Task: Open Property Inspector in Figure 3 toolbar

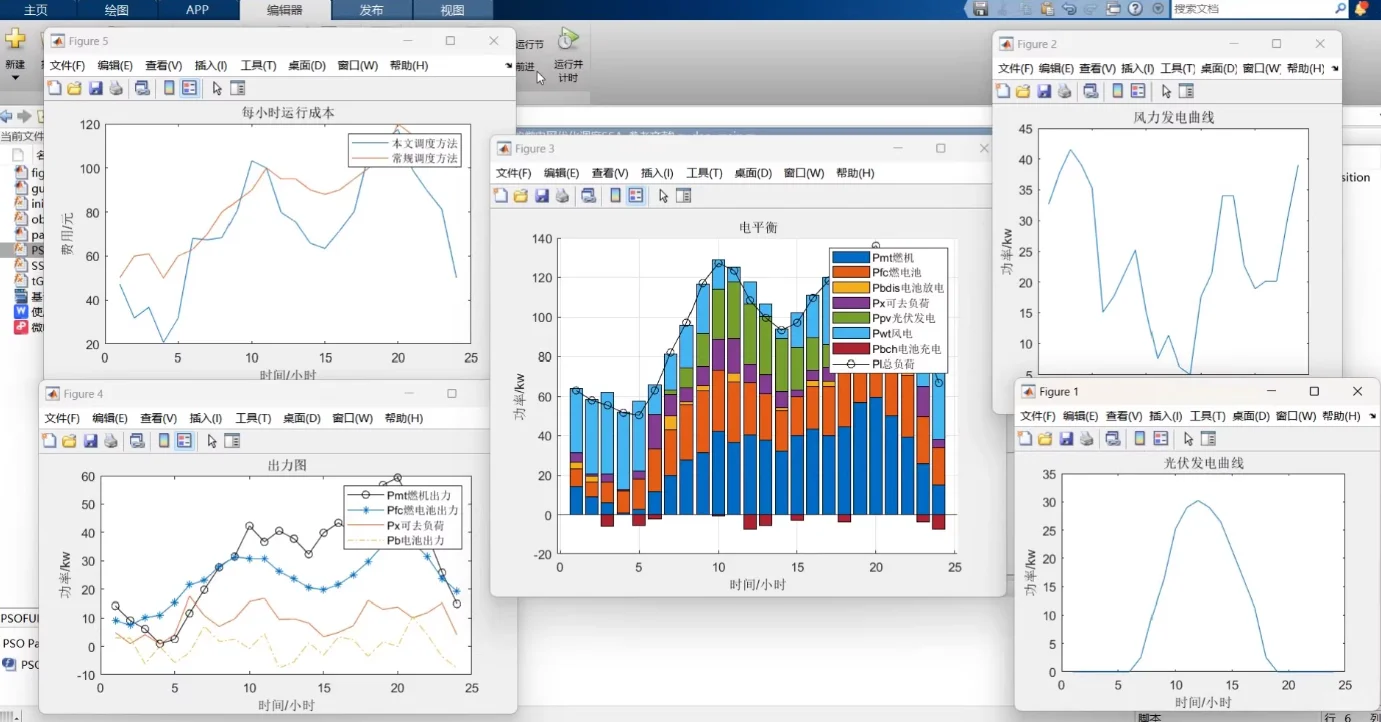Action: pos(683,196)
